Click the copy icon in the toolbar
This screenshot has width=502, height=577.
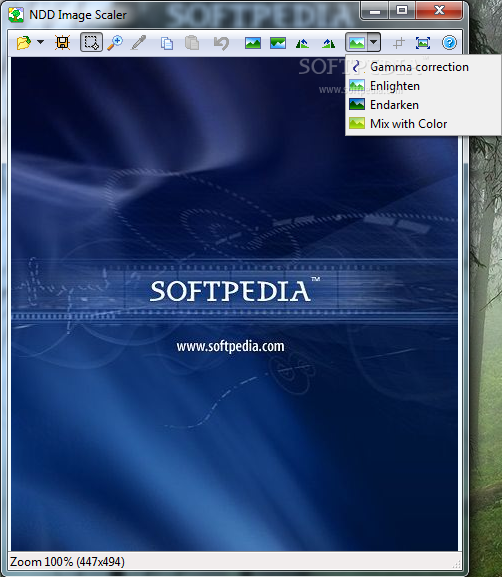coord(167,43)
